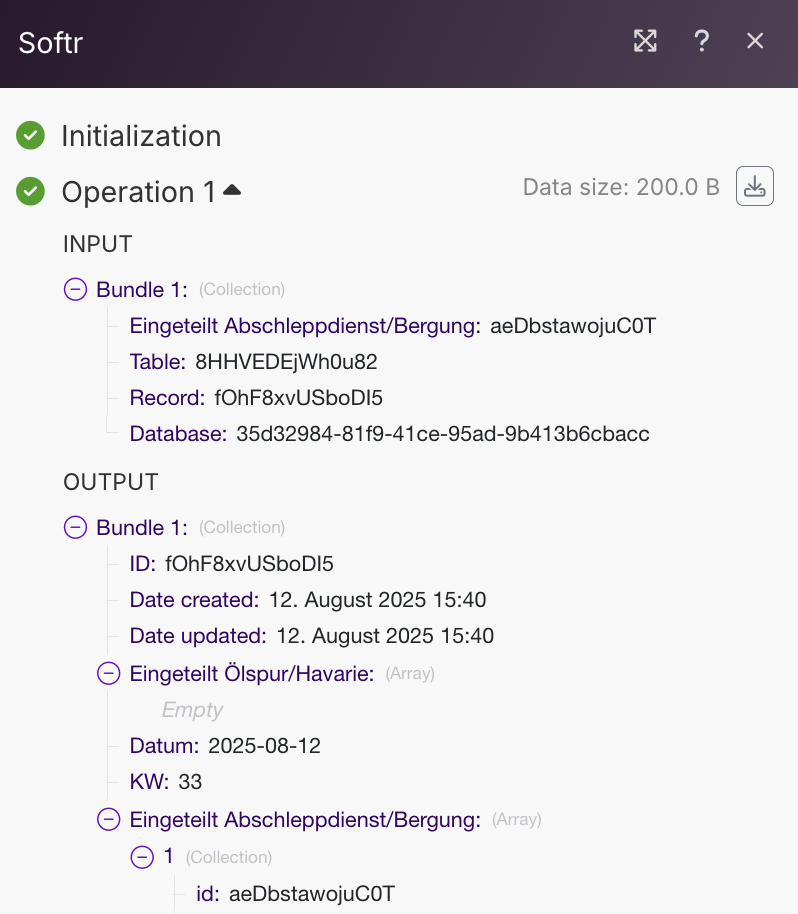The height and width of the screenshot is (914, 798).
Task: Select the Database ID value
Action: coord(442,434)
